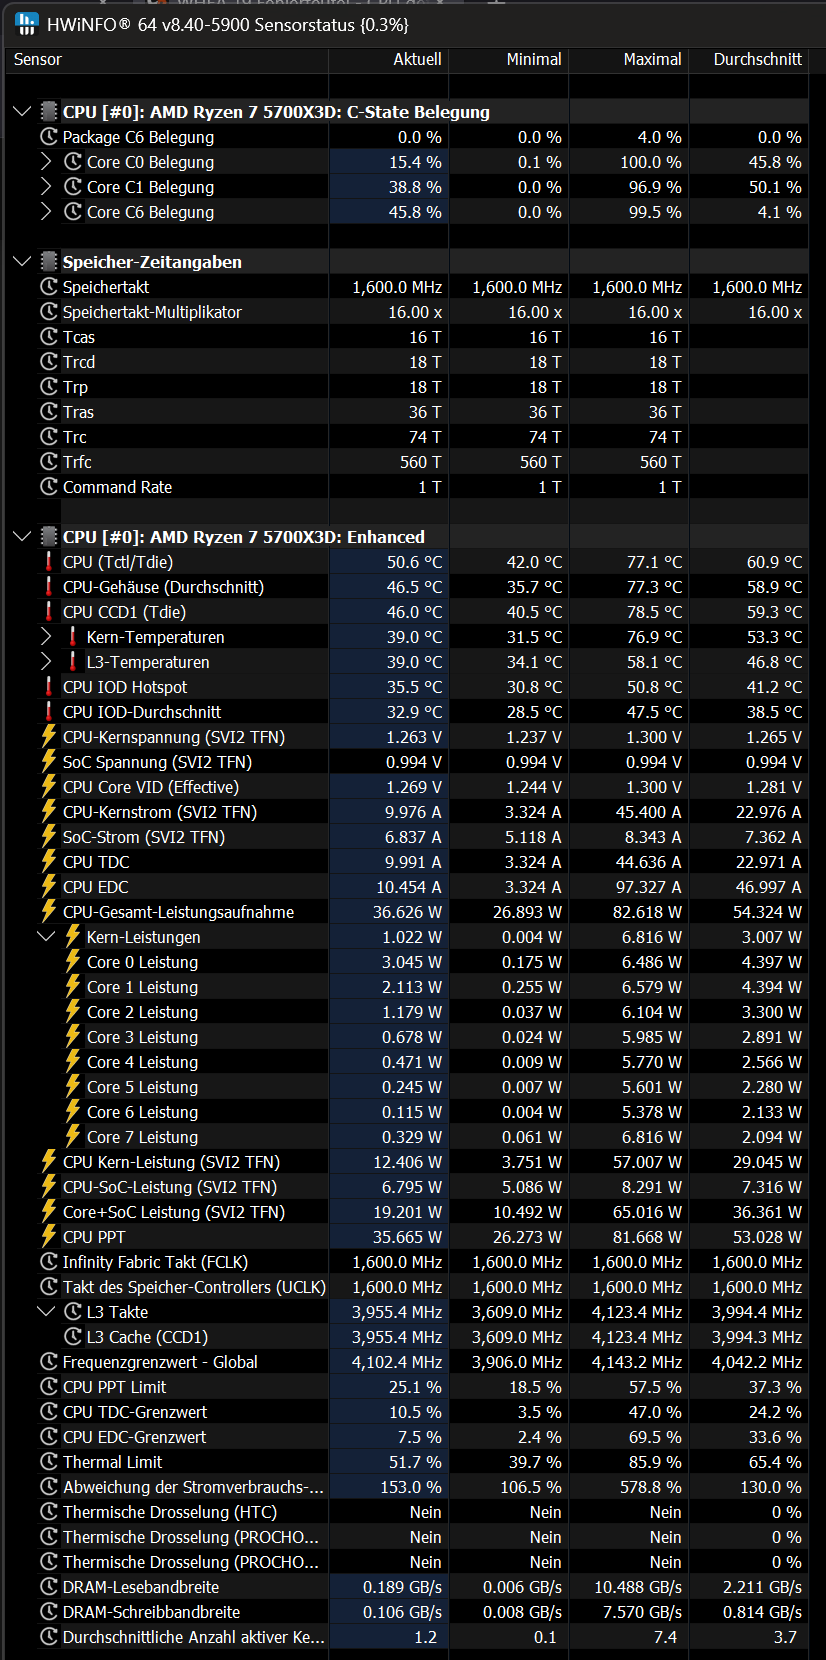Collapse the L3 Takte subtree

tap(46, 1311)
